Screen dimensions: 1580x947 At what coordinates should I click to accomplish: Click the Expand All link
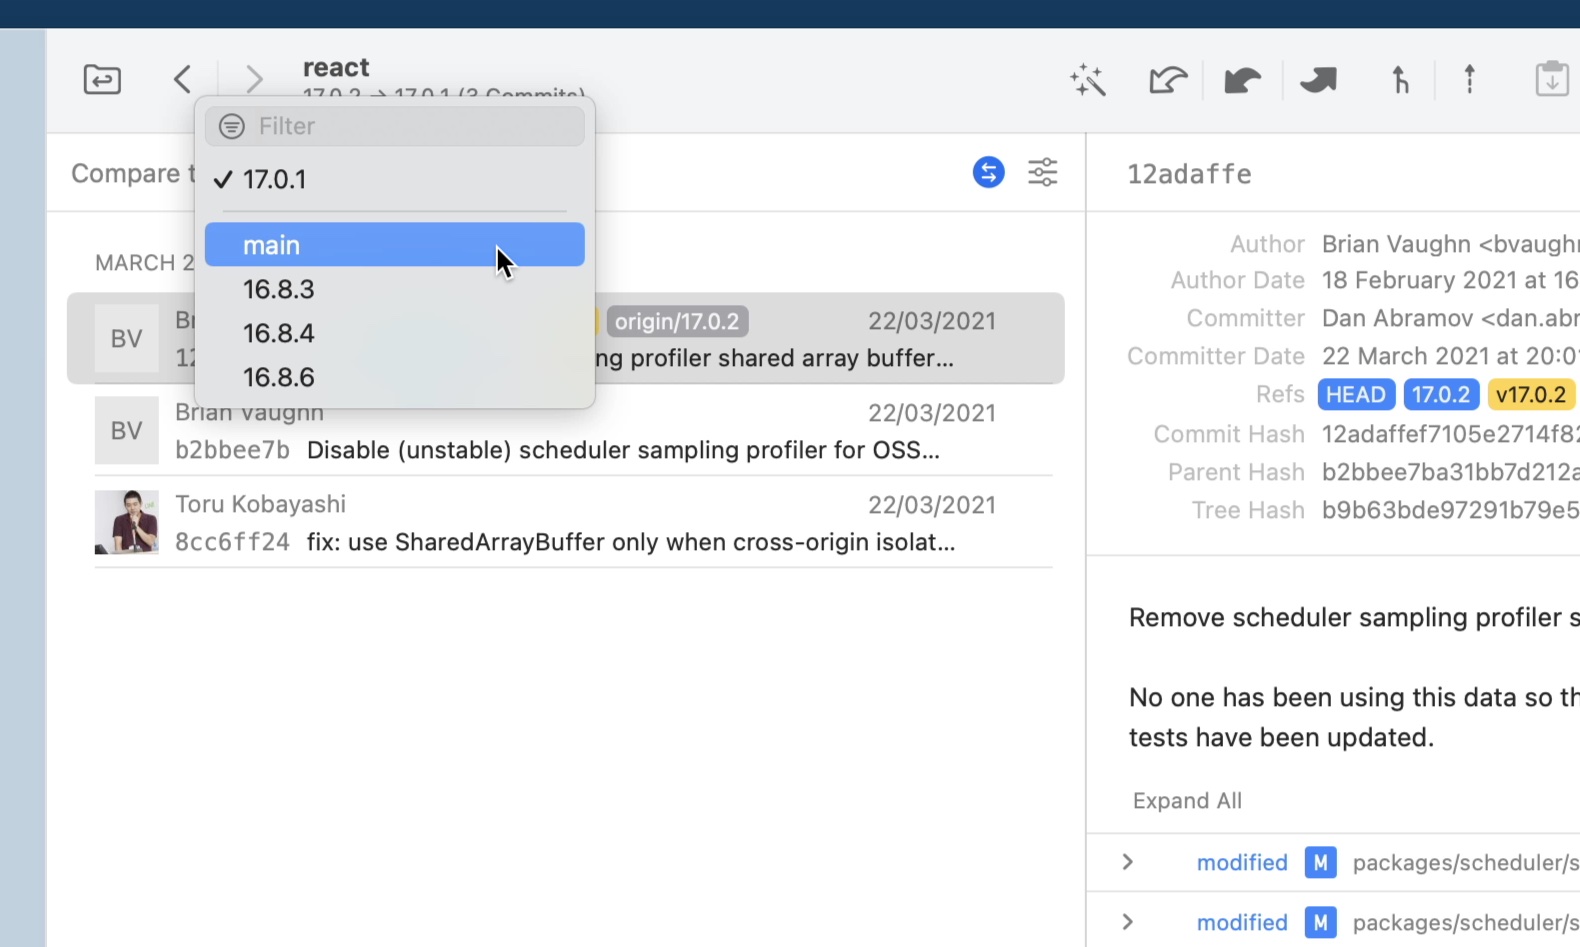(x=1187, y=801)
